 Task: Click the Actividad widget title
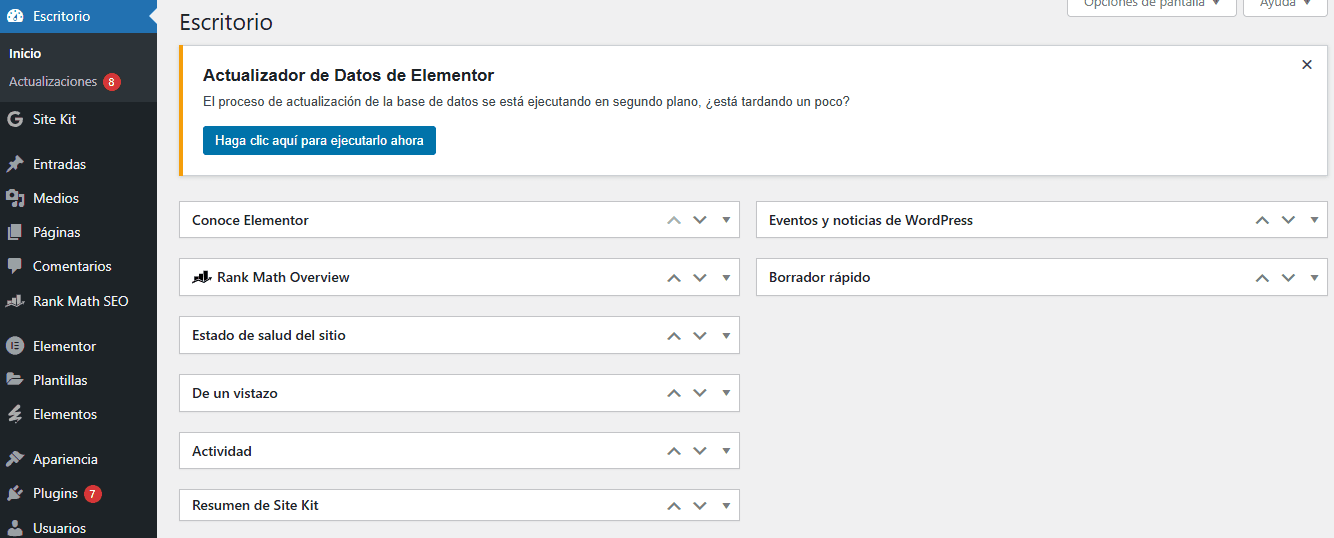pyautogui.click(x=222, y=452)
